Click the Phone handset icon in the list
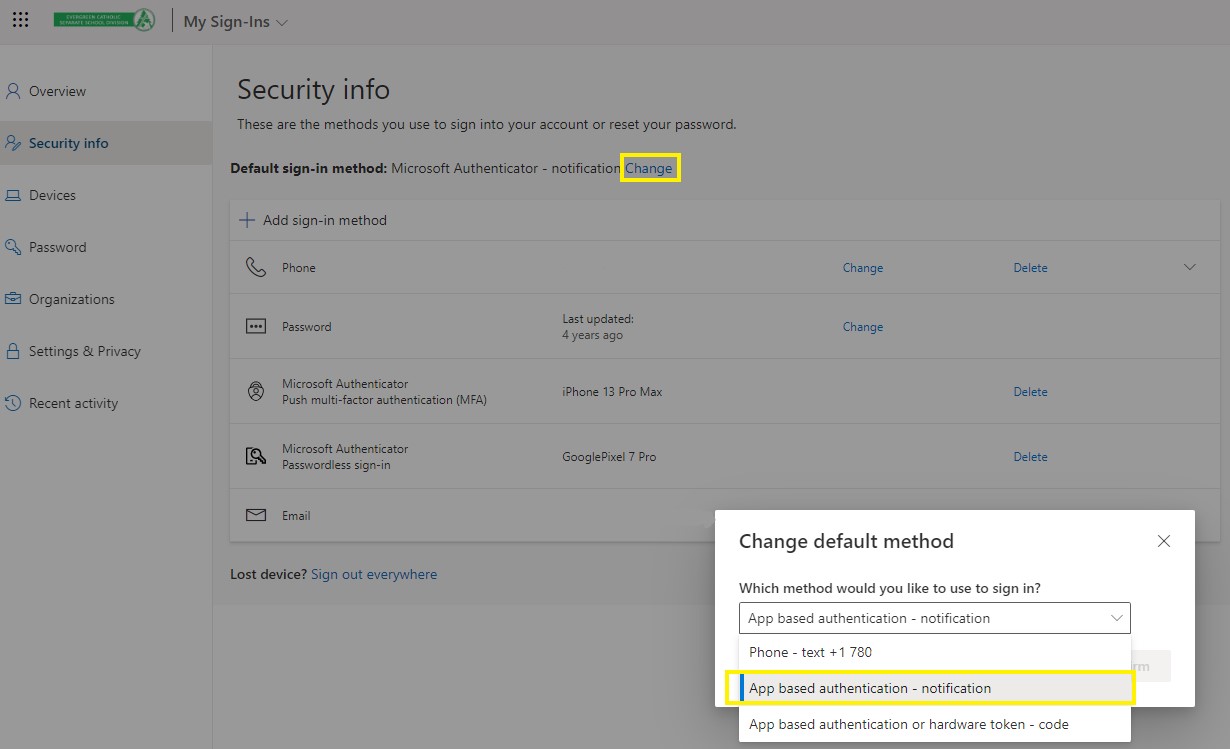 pyautogui.click(x=256, y=267)
